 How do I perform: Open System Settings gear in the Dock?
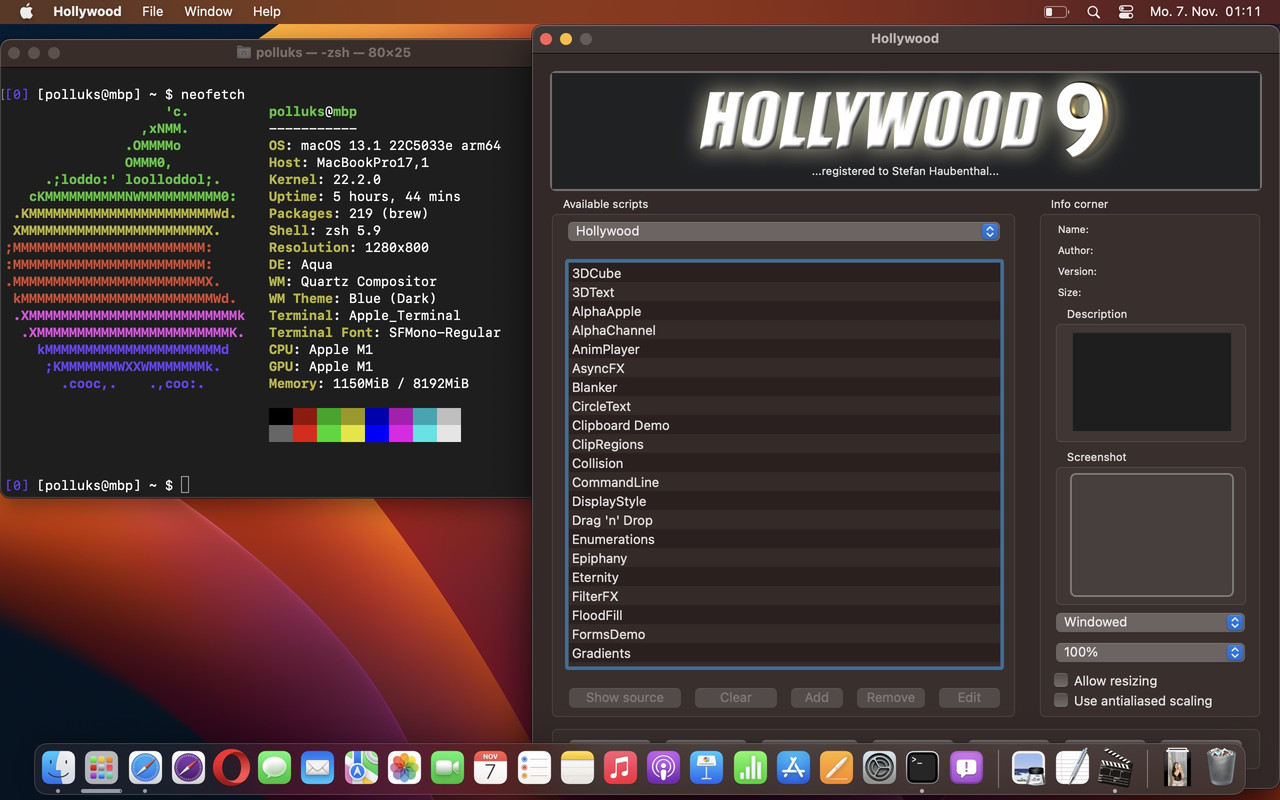coord(879,768)
